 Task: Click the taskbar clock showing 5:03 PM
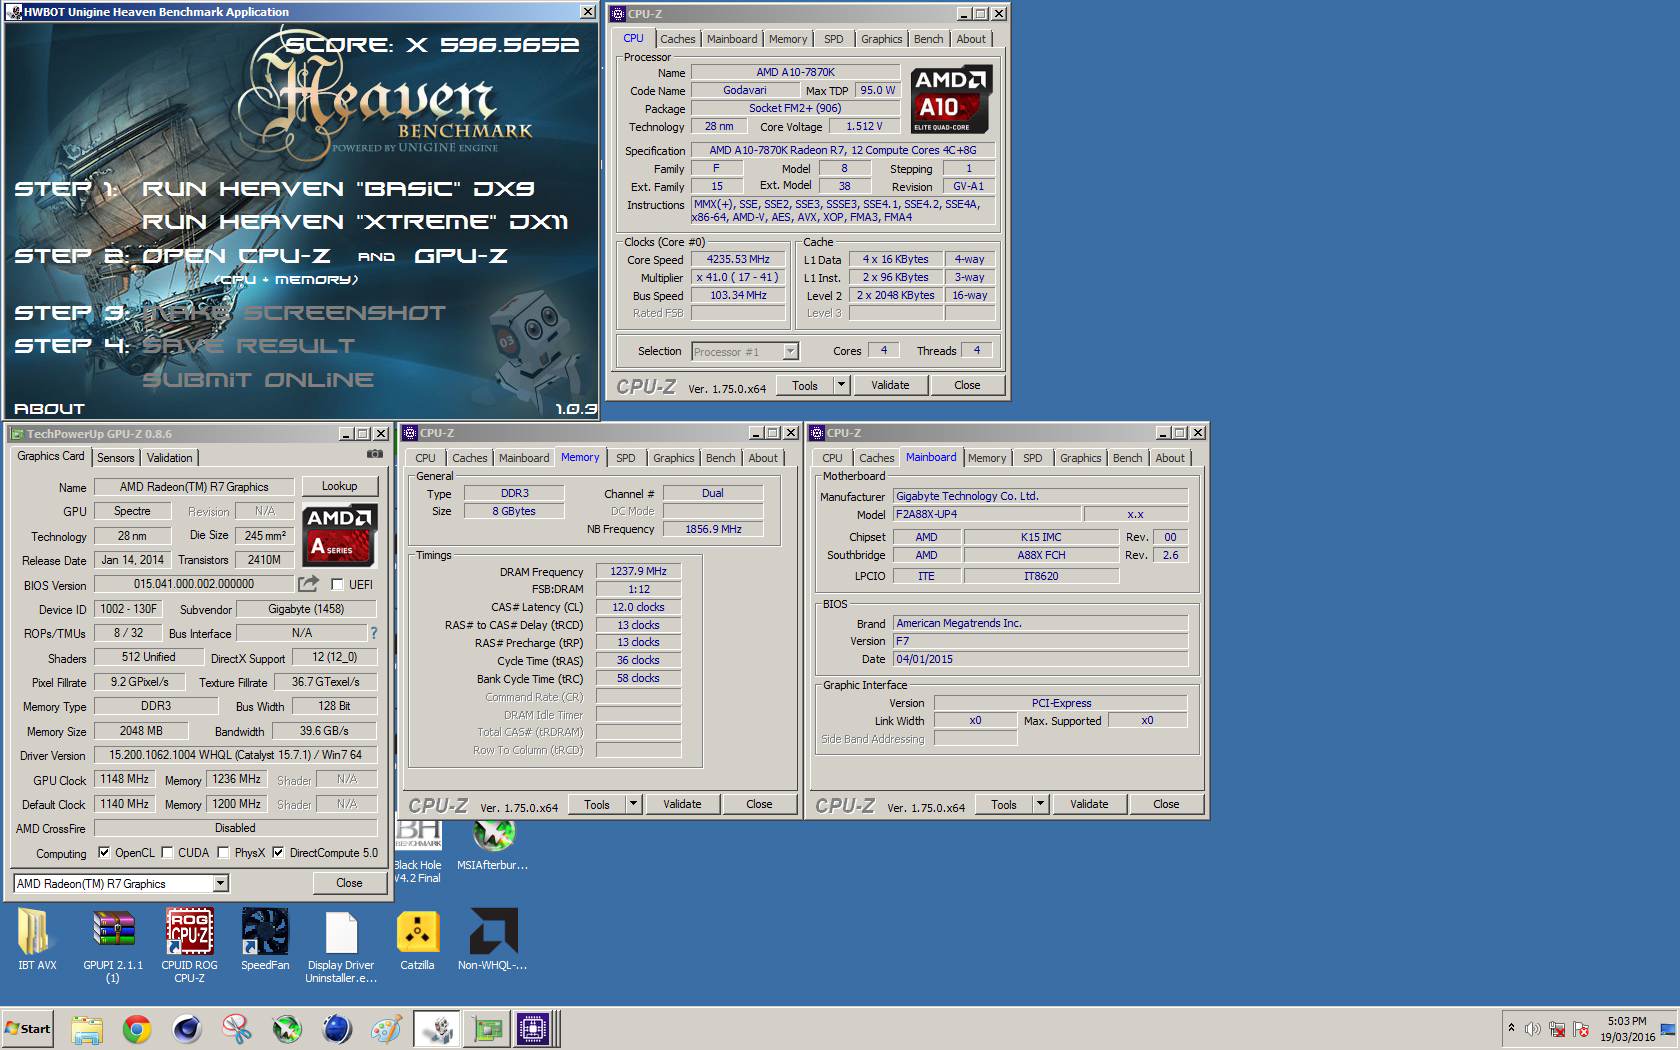point(1627,1029)
